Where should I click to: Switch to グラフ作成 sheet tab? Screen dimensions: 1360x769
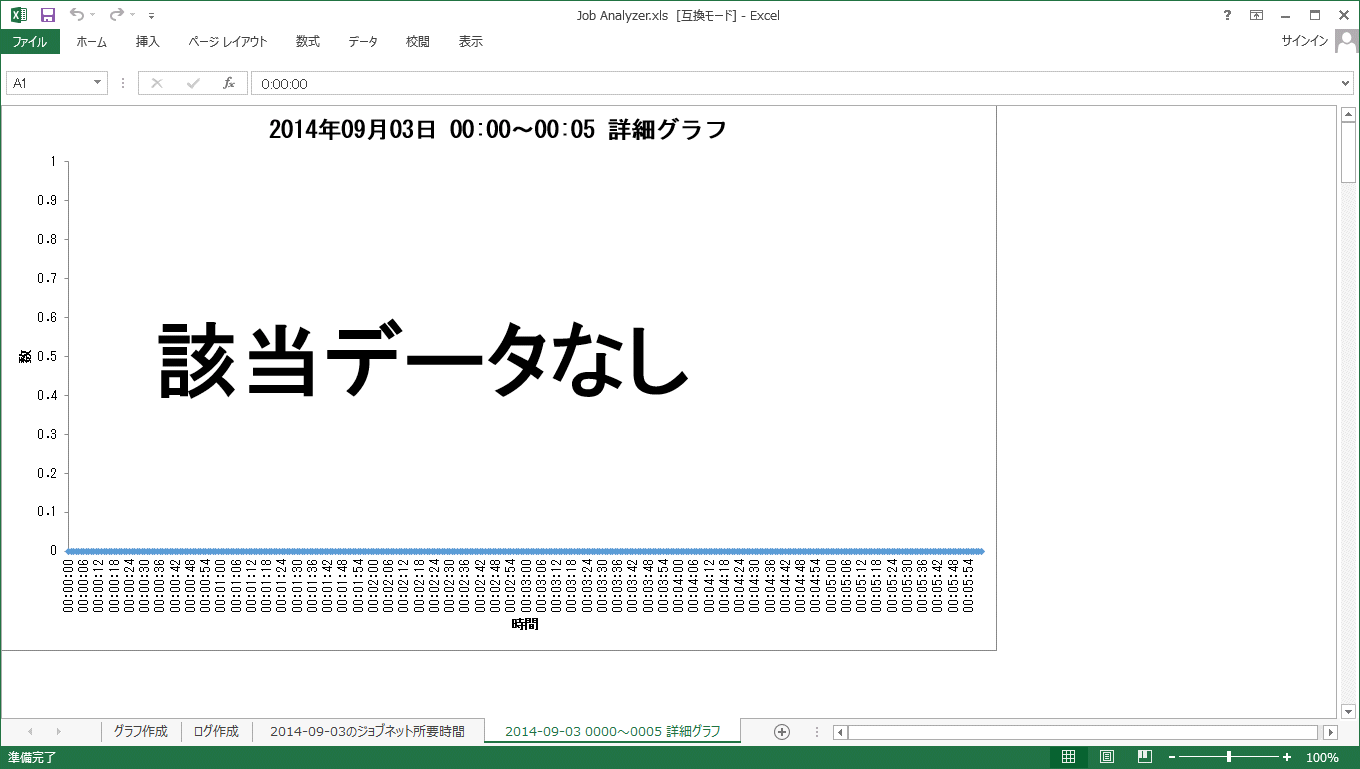coord(140,732)
